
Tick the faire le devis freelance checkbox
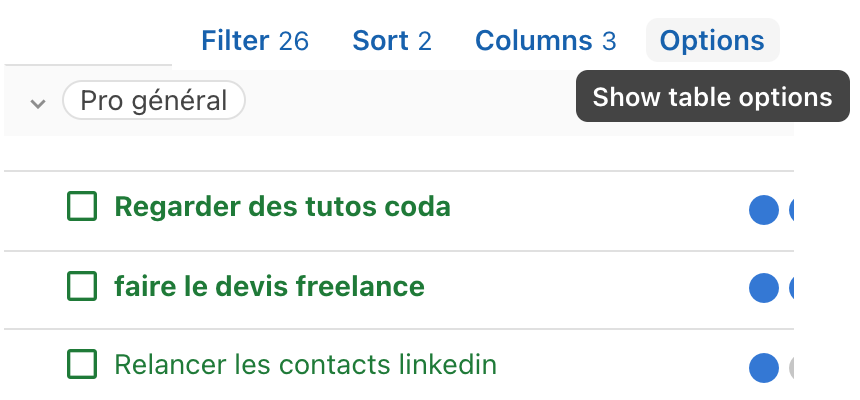pyautogui.click(x=82, y=287)
